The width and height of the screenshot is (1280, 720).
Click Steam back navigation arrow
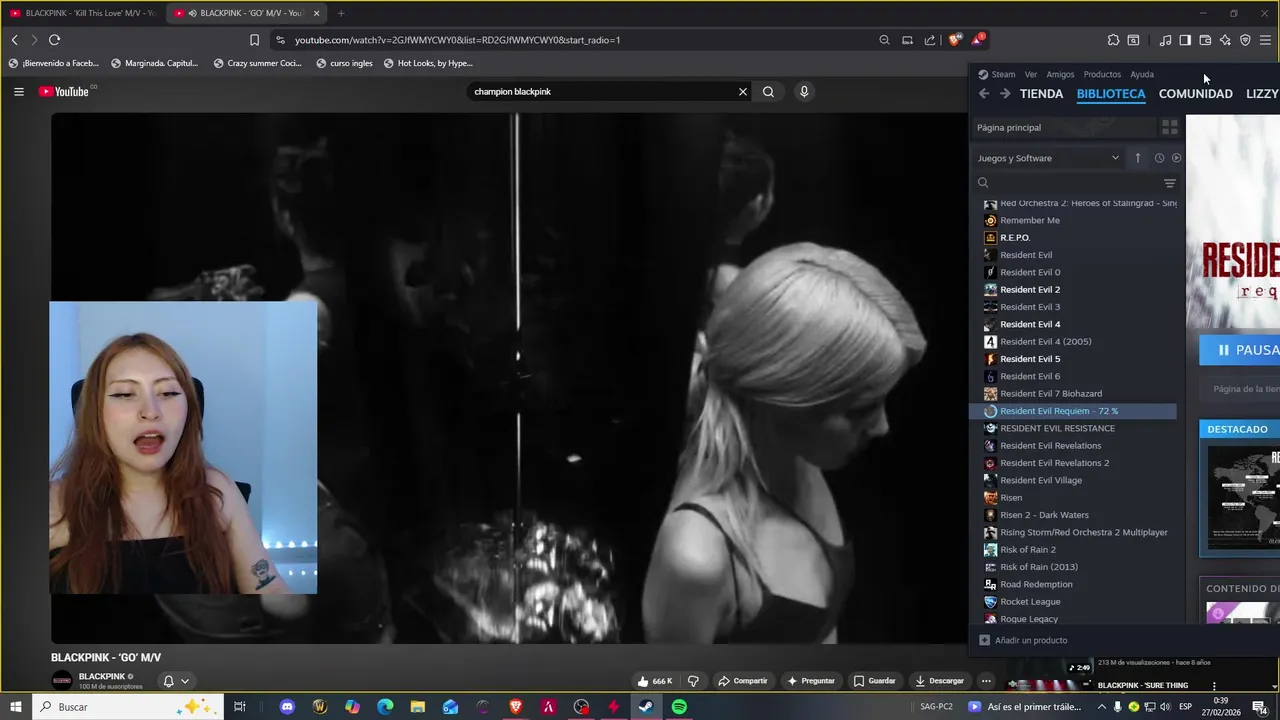(x=984, y=94)
